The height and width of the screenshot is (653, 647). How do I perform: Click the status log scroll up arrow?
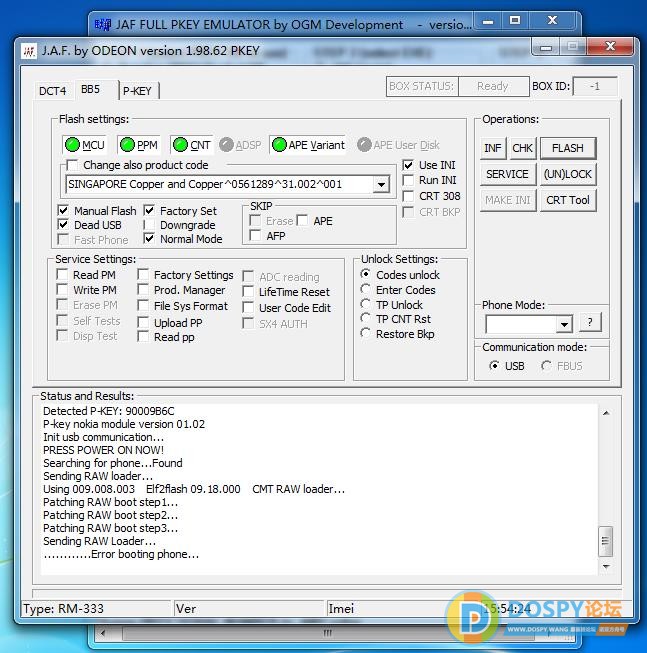[606, 413]
